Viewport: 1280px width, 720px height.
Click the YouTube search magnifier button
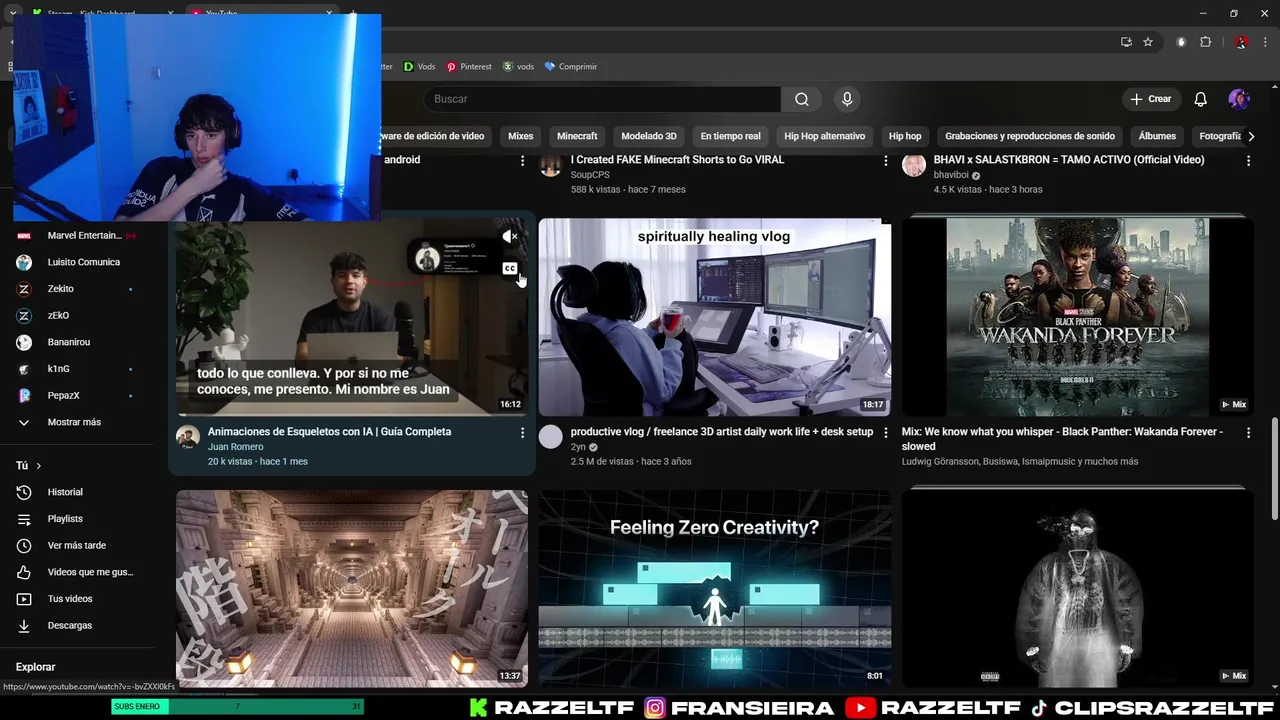pyautogui.click(x=802, y=99)
